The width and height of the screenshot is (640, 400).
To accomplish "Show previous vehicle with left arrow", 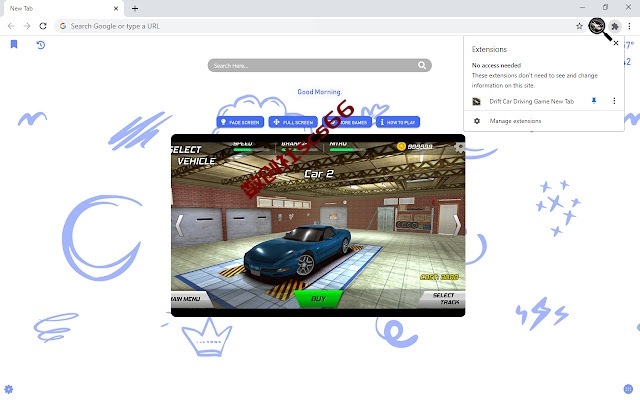I will point(179,225).
